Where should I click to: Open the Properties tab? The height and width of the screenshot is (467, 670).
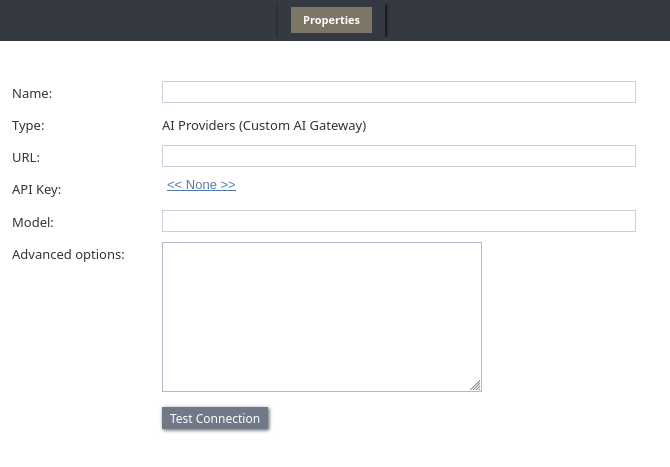331,20
